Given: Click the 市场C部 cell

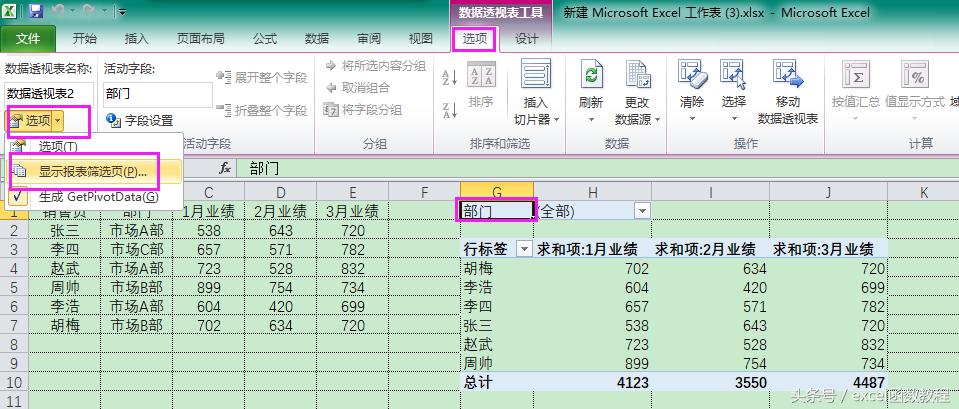Looking at the screenshot, I should (136, 249).
